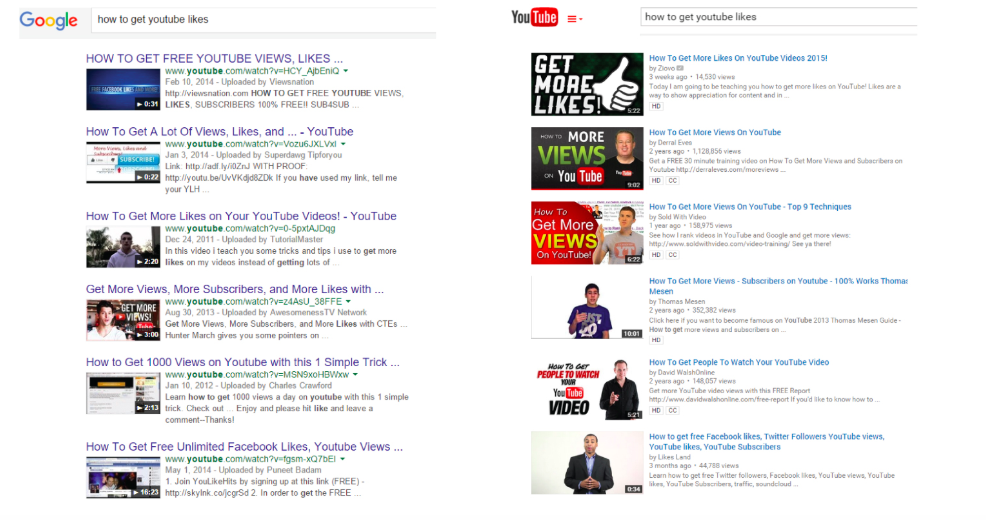Open 'Get More Views, More Subscribers' Google result
This screenshot has width=986, height=520.
(235, 289)
